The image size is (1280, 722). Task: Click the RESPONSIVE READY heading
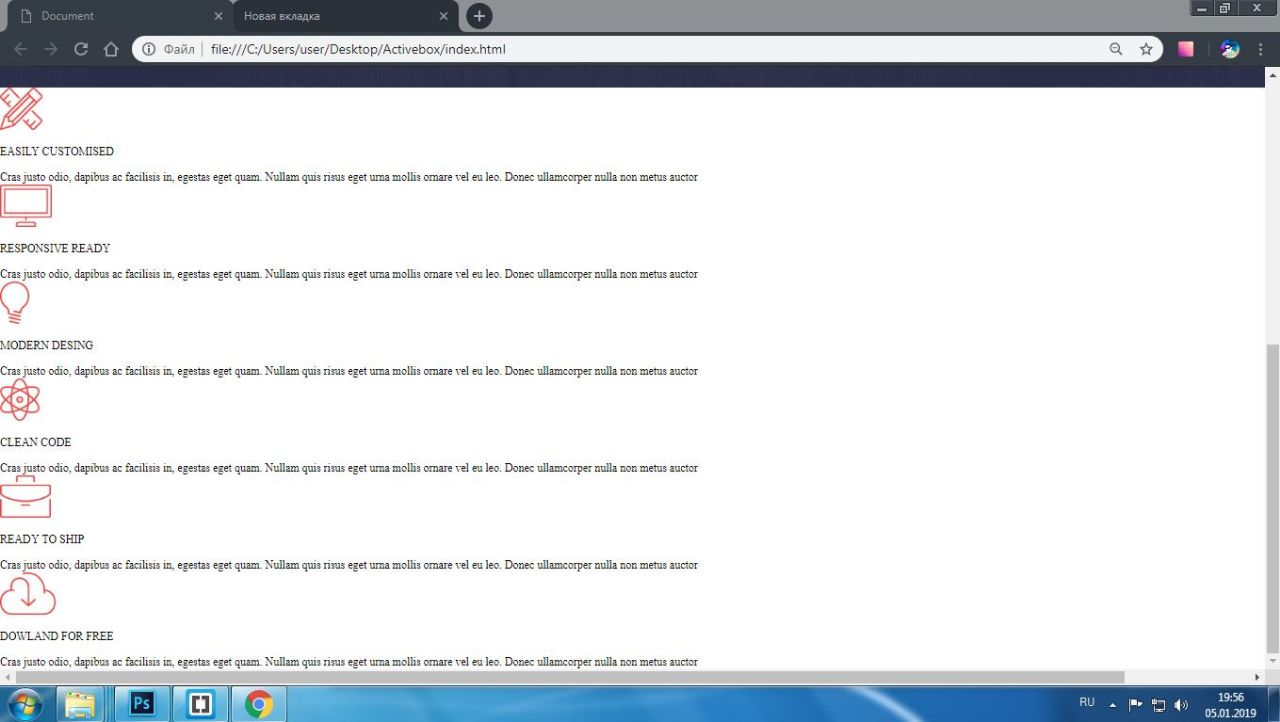pyautogui.click(x=55, y=249)
